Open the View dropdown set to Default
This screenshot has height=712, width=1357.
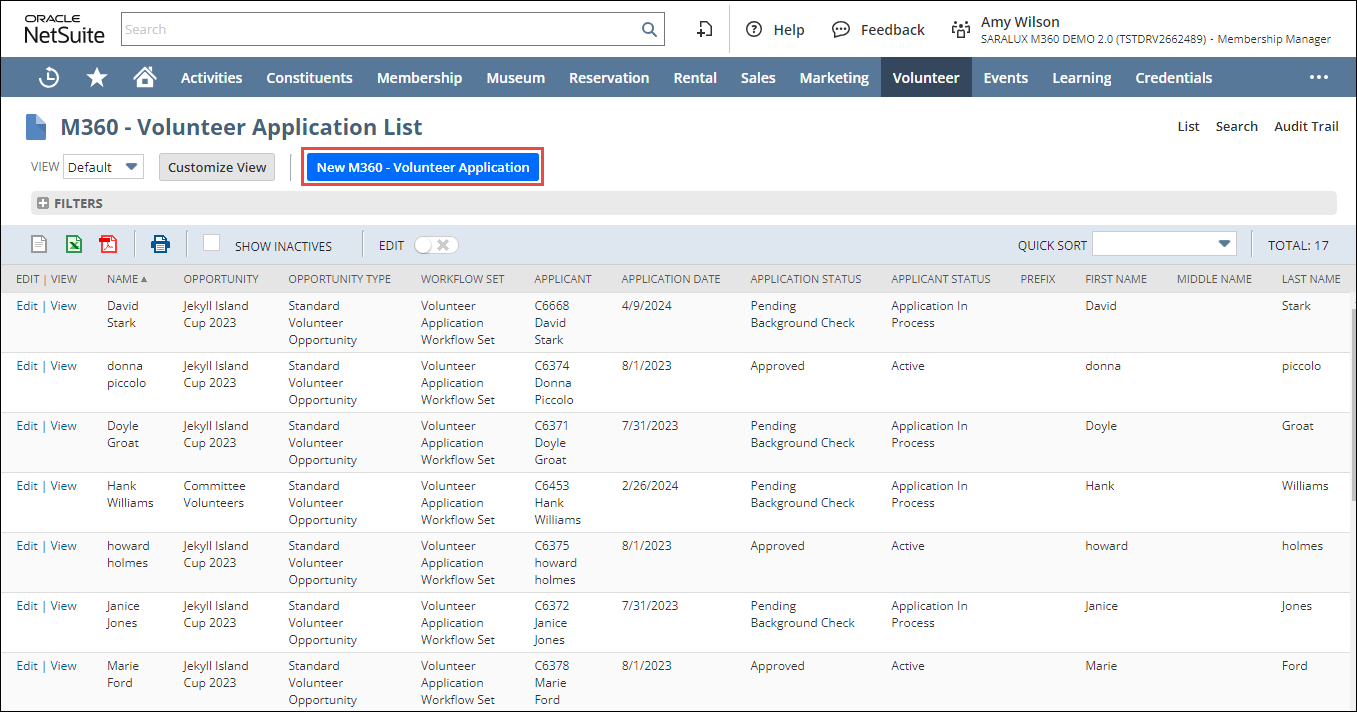(x=104, y=167)
